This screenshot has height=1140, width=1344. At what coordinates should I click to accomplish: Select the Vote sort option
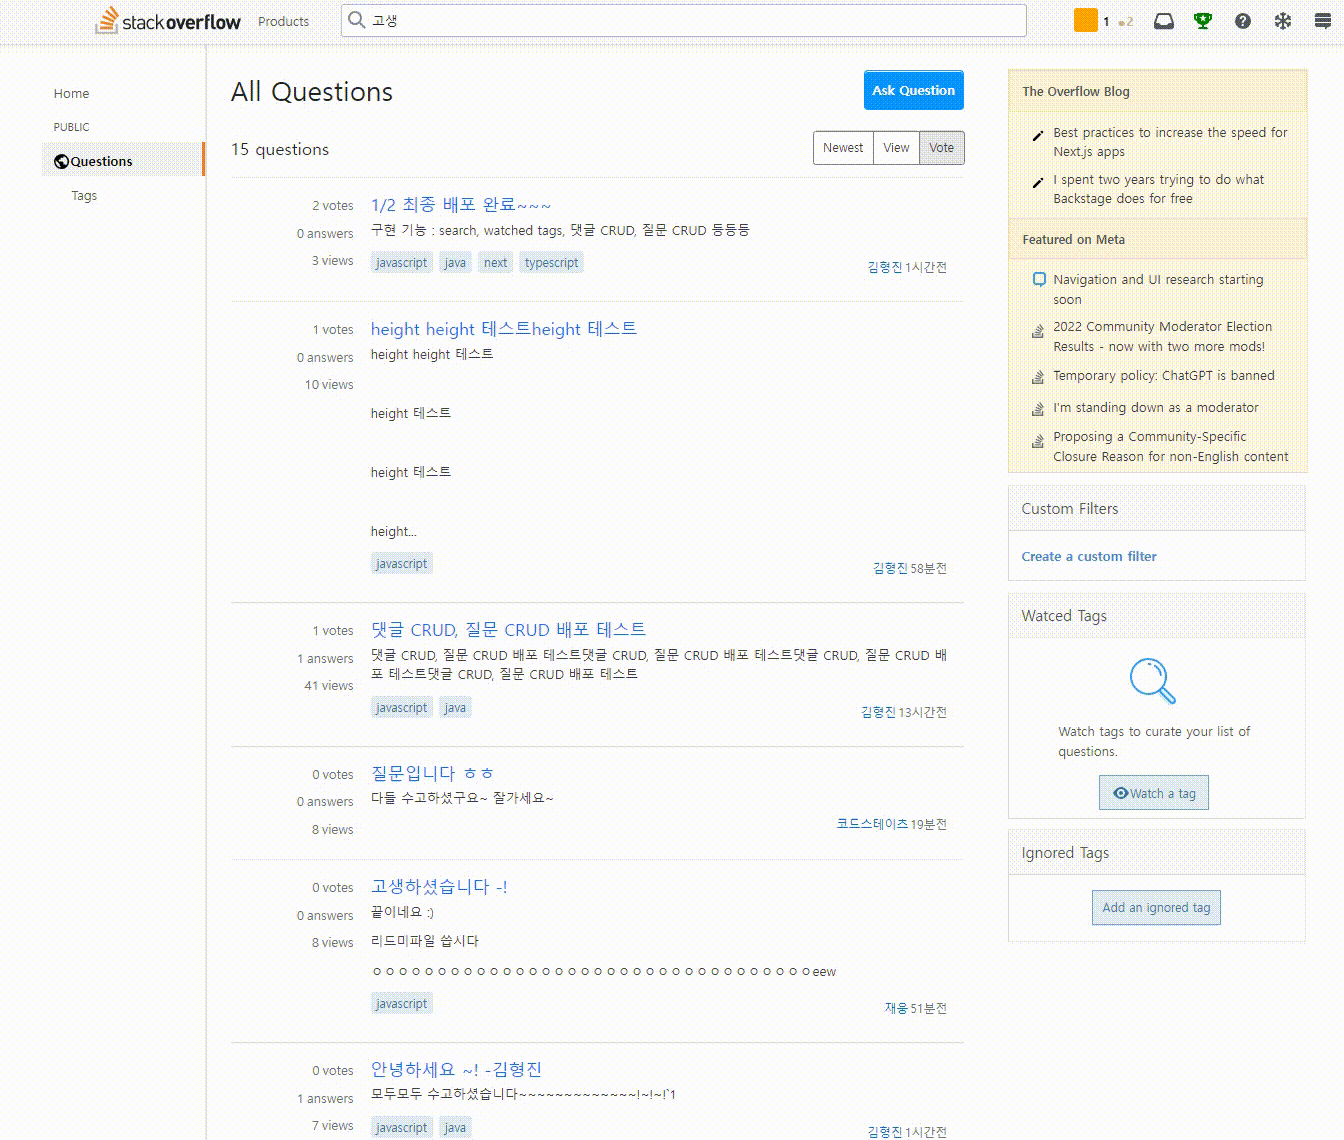point(941,148)
